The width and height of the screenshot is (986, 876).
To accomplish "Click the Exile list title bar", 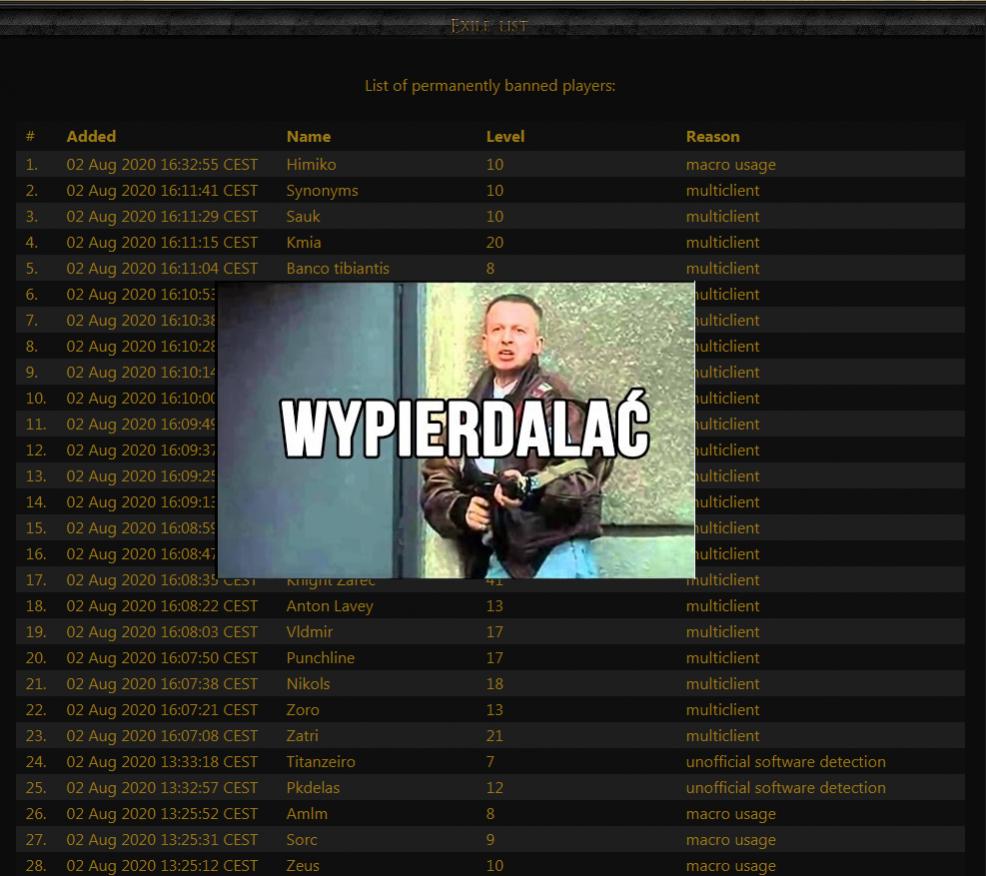I will (x=488, y=25).
